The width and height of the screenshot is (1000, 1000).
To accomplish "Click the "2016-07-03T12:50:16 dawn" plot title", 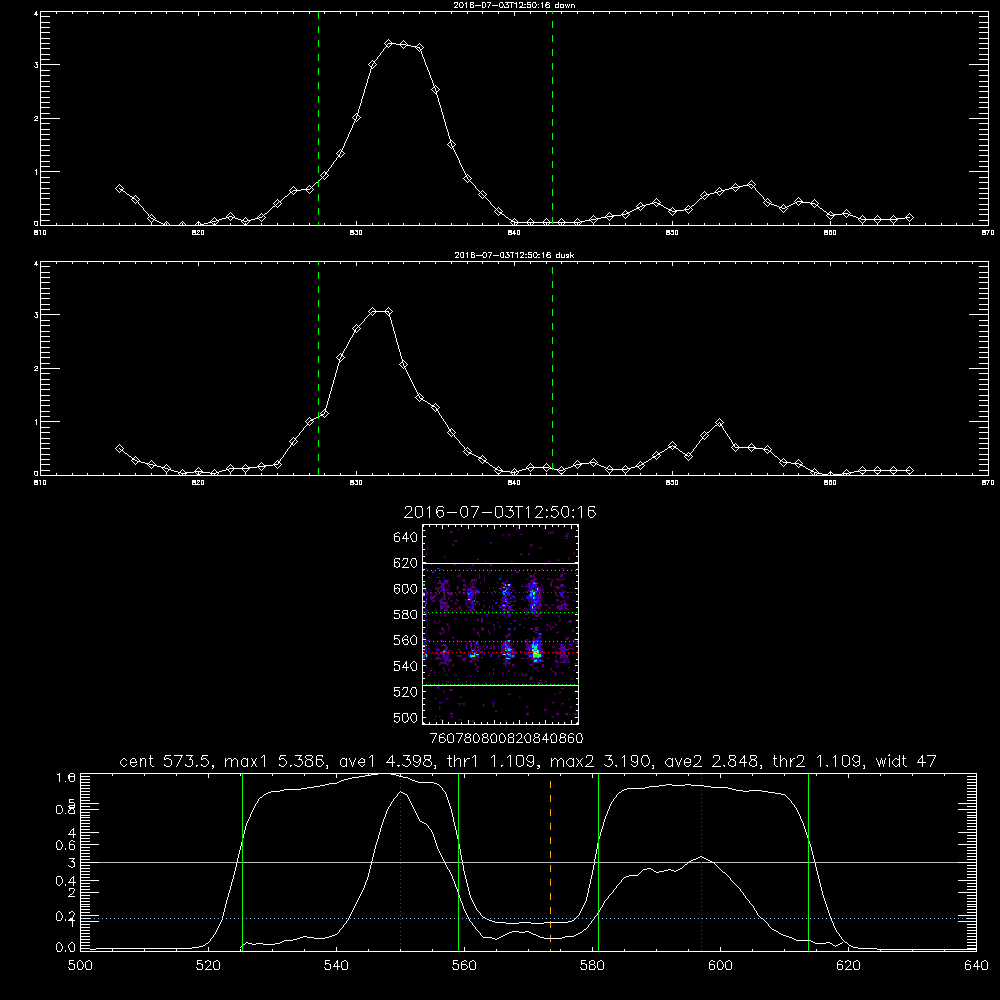I will [x=514, y=4].
